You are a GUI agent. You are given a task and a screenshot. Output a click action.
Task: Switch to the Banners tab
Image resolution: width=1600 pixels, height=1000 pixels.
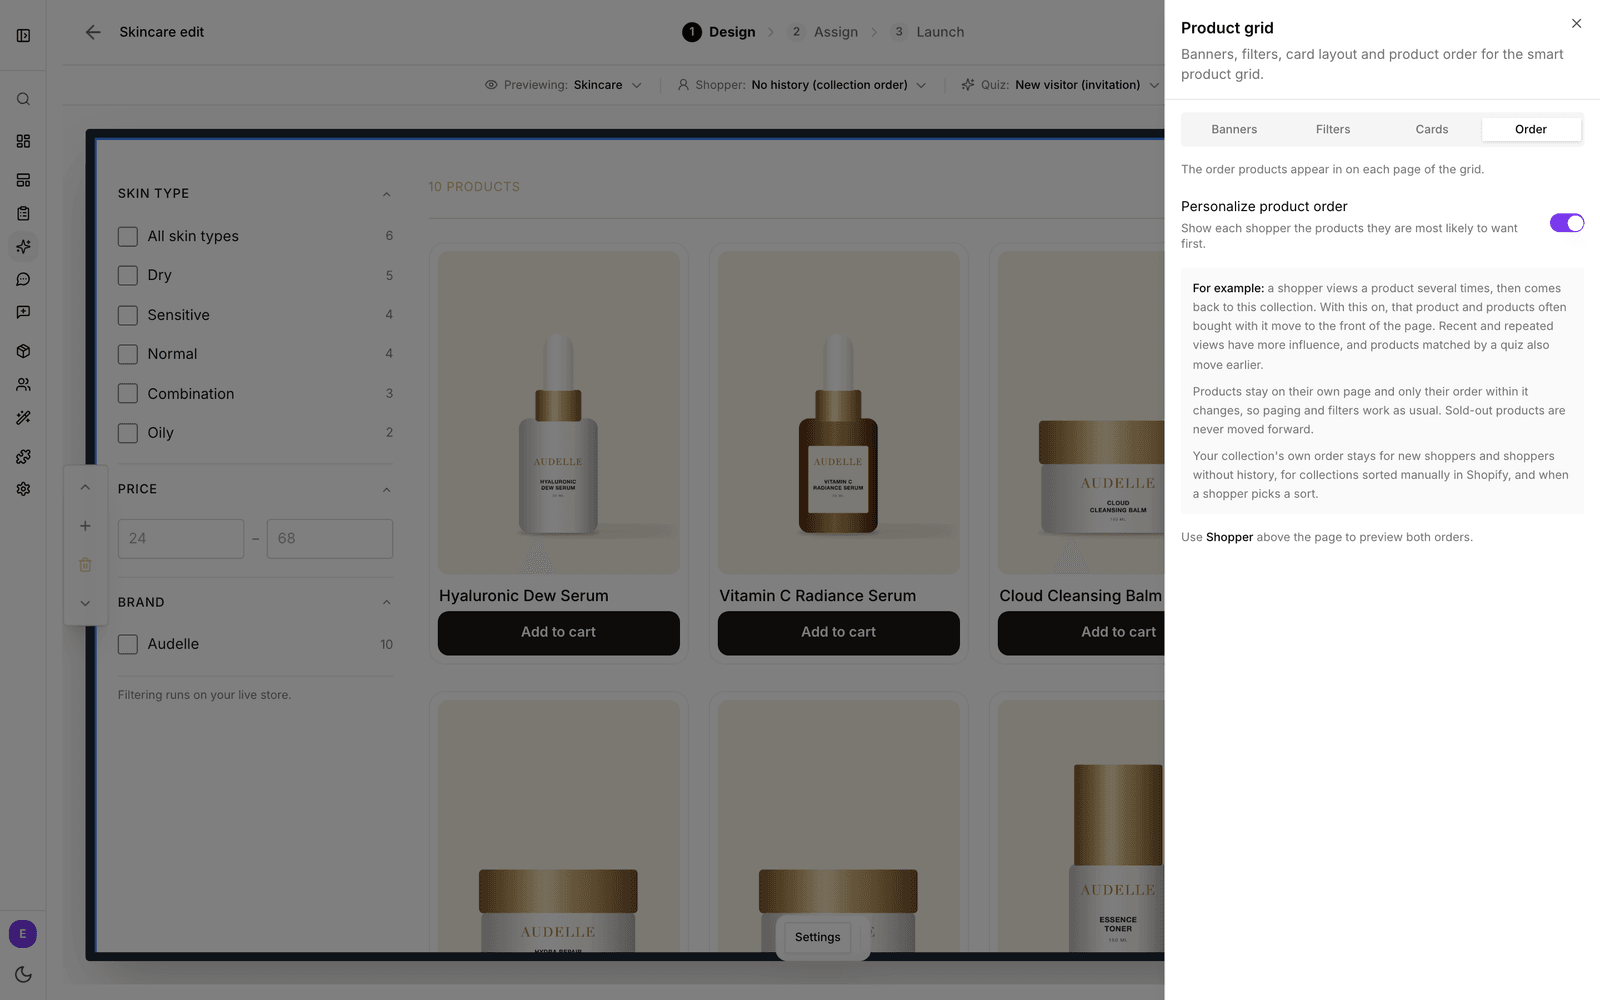pyautogui.click(x=1234, y=129)
